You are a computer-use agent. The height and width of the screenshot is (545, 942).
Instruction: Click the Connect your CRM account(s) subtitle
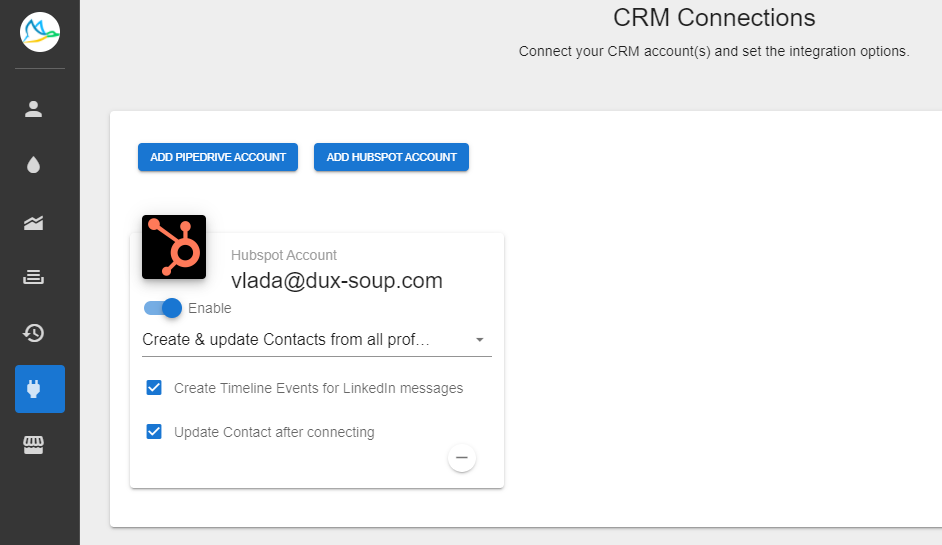(714, 52)
